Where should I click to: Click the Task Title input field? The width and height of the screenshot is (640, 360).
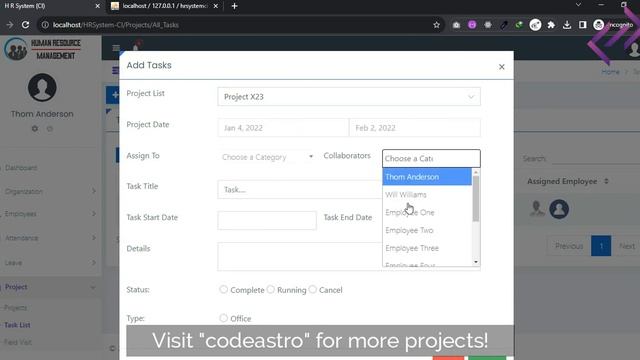pyautogui.click(x=300, y=189)
